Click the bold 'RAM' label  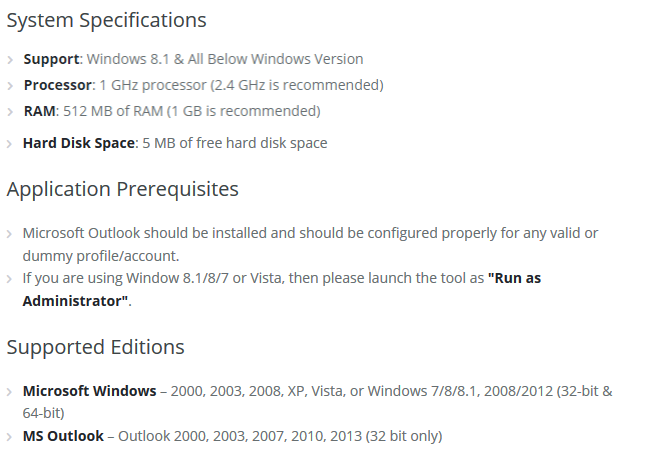39,111
